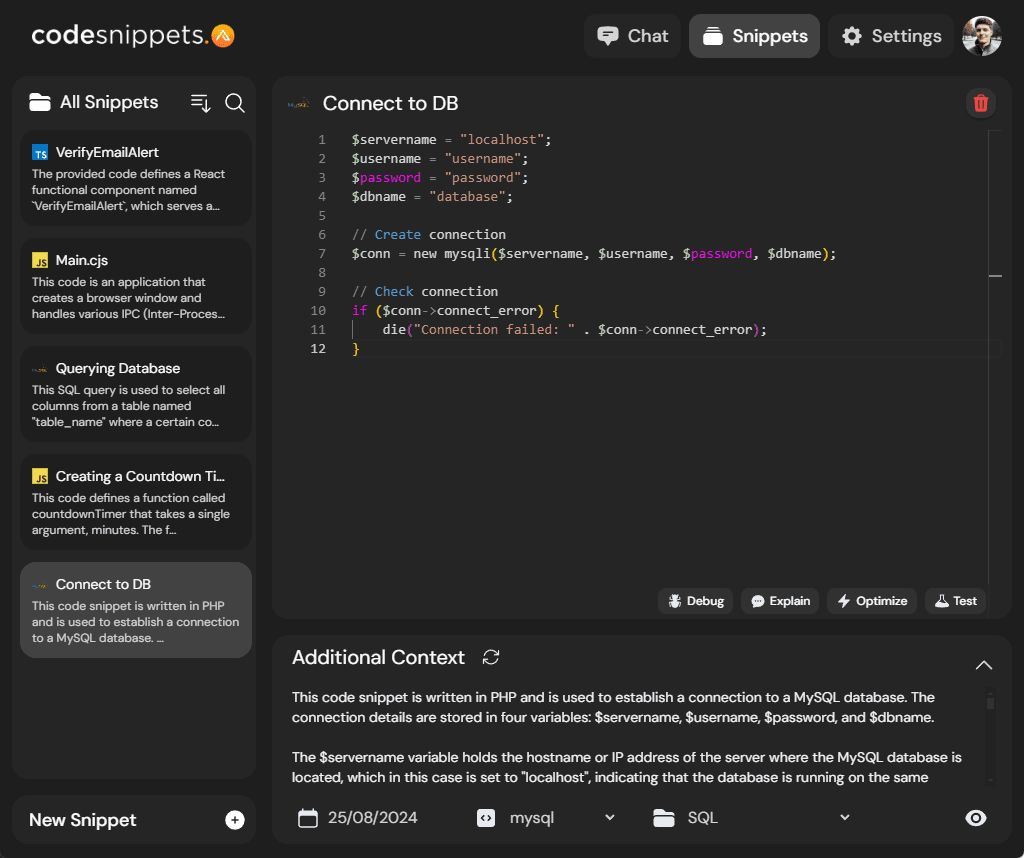Image resolution: width=1024 pixels, height=858 pixels.
Task: Click the code brackets language icon
Action: tap(486, 818)
